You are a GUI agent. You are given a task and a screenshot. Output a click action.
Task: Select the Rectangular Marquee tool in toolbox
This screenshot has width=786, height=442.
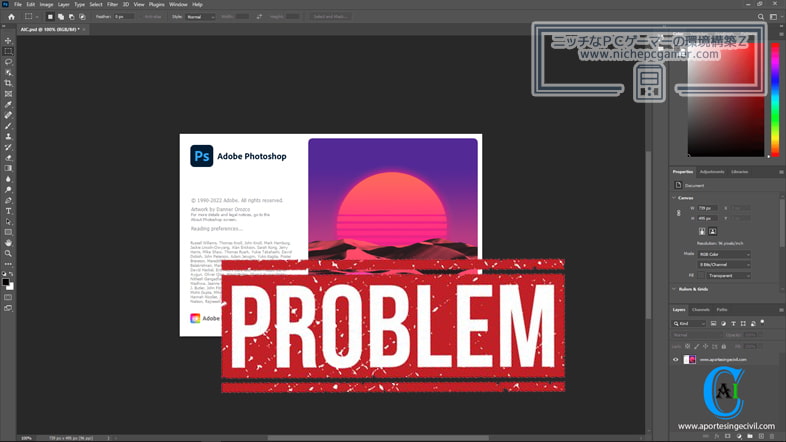(x=8, y=51)
